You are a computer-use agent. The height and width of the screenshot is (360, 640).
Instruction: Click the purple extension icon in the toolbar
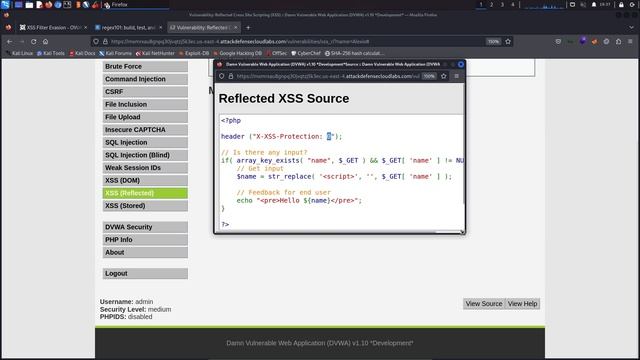tap(582, 41)
